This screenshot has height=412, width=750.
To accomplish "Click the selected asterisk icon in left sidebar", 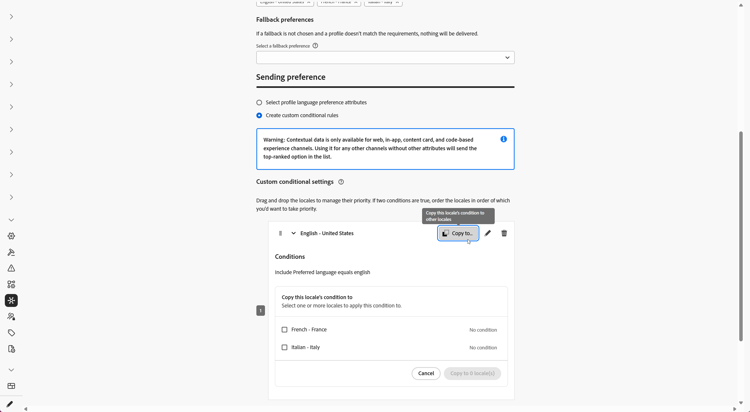I will coord(11,301).
